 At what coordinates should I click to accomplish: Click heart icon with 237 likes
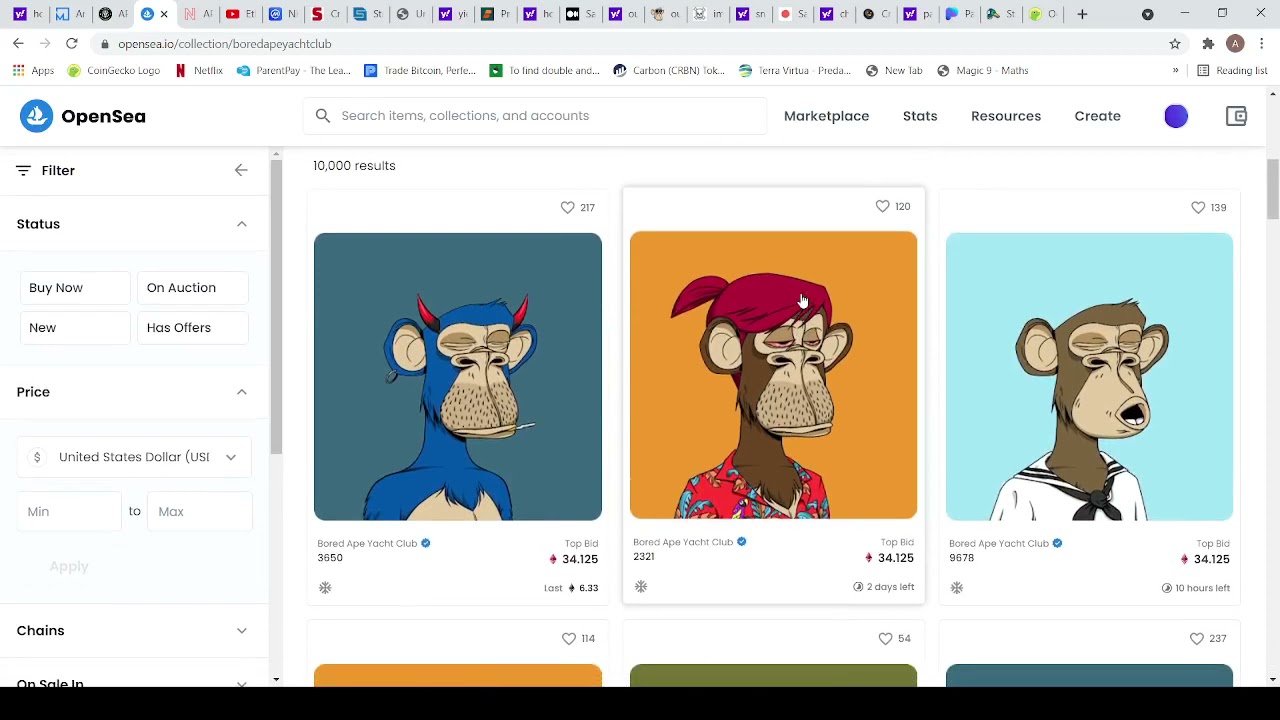pos(1197,638)
